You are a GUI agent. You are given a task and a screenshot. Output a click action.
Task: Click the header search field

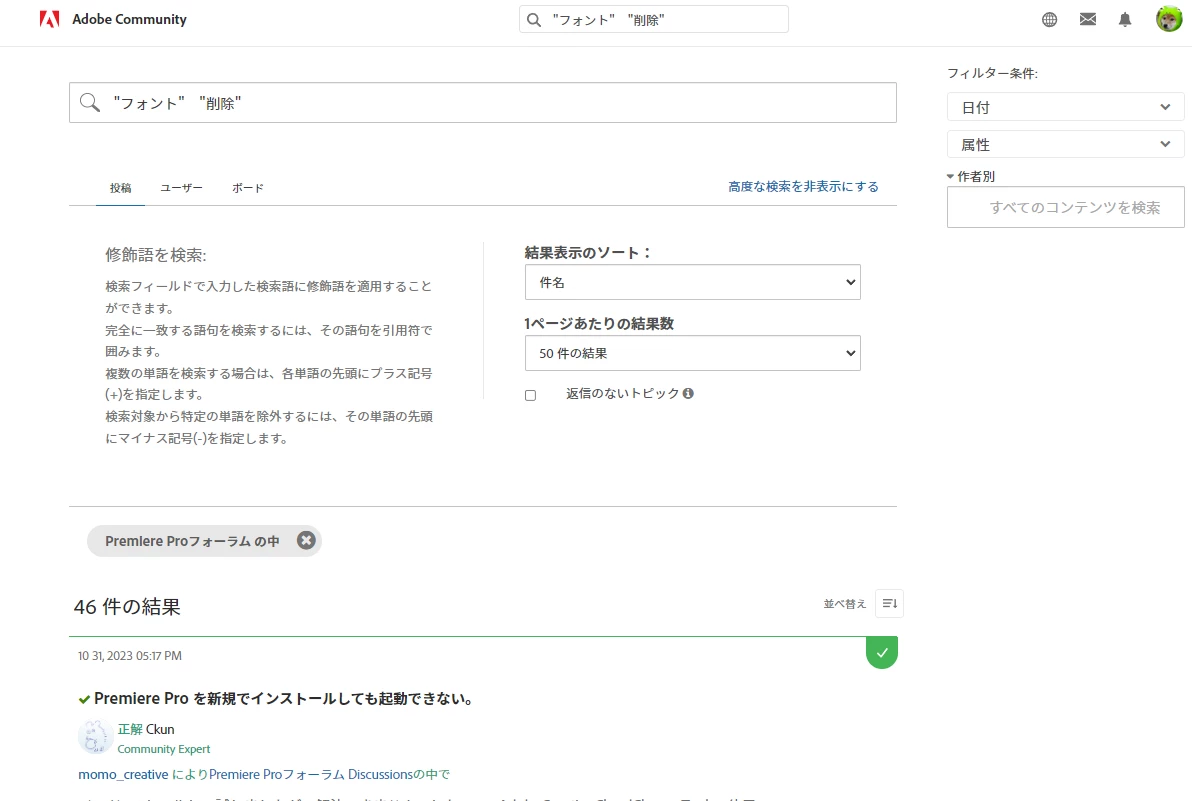pos(654,20)
